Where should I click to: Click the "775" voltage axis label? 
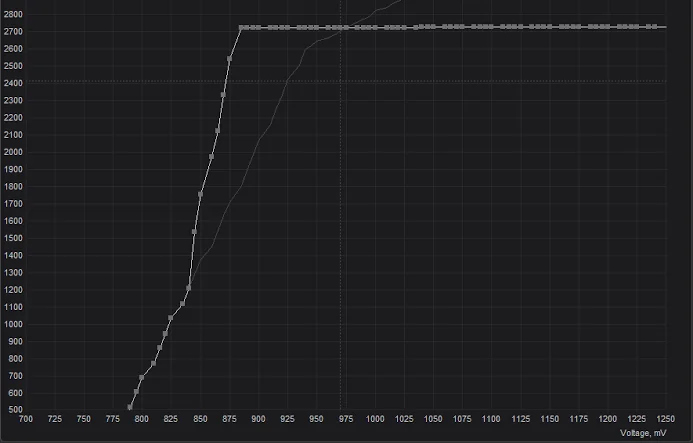(113, 419)
